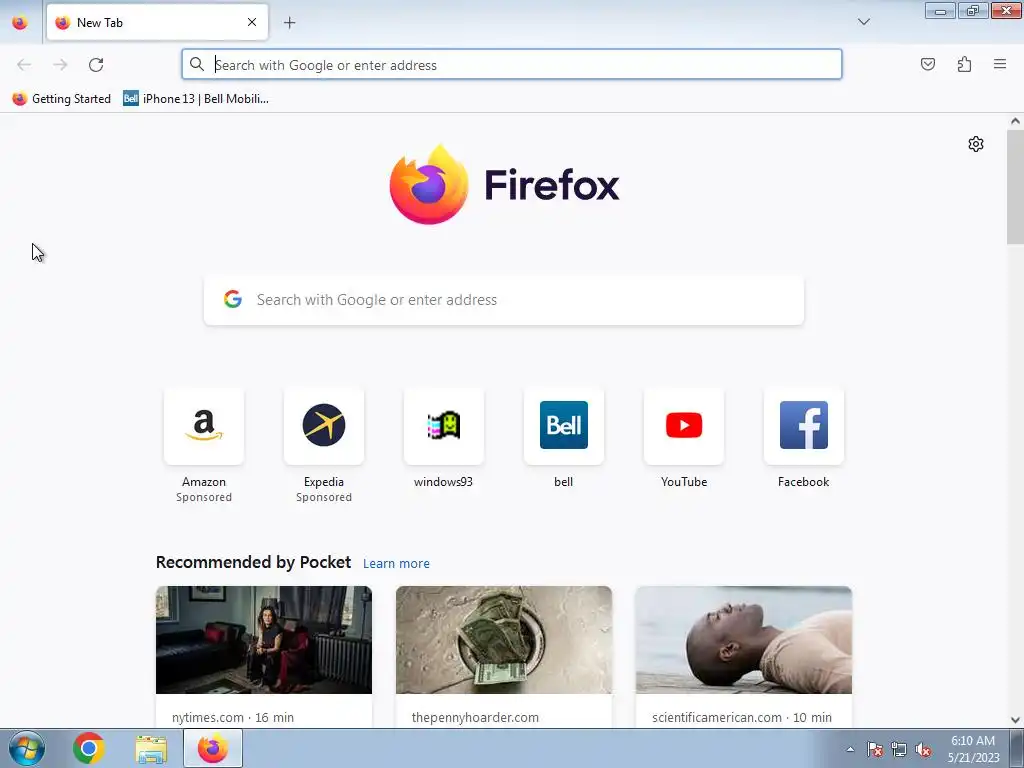Click the scientificamerican.com · 10 min text
Screen dimensions: 1024x768
coord(742,717)
